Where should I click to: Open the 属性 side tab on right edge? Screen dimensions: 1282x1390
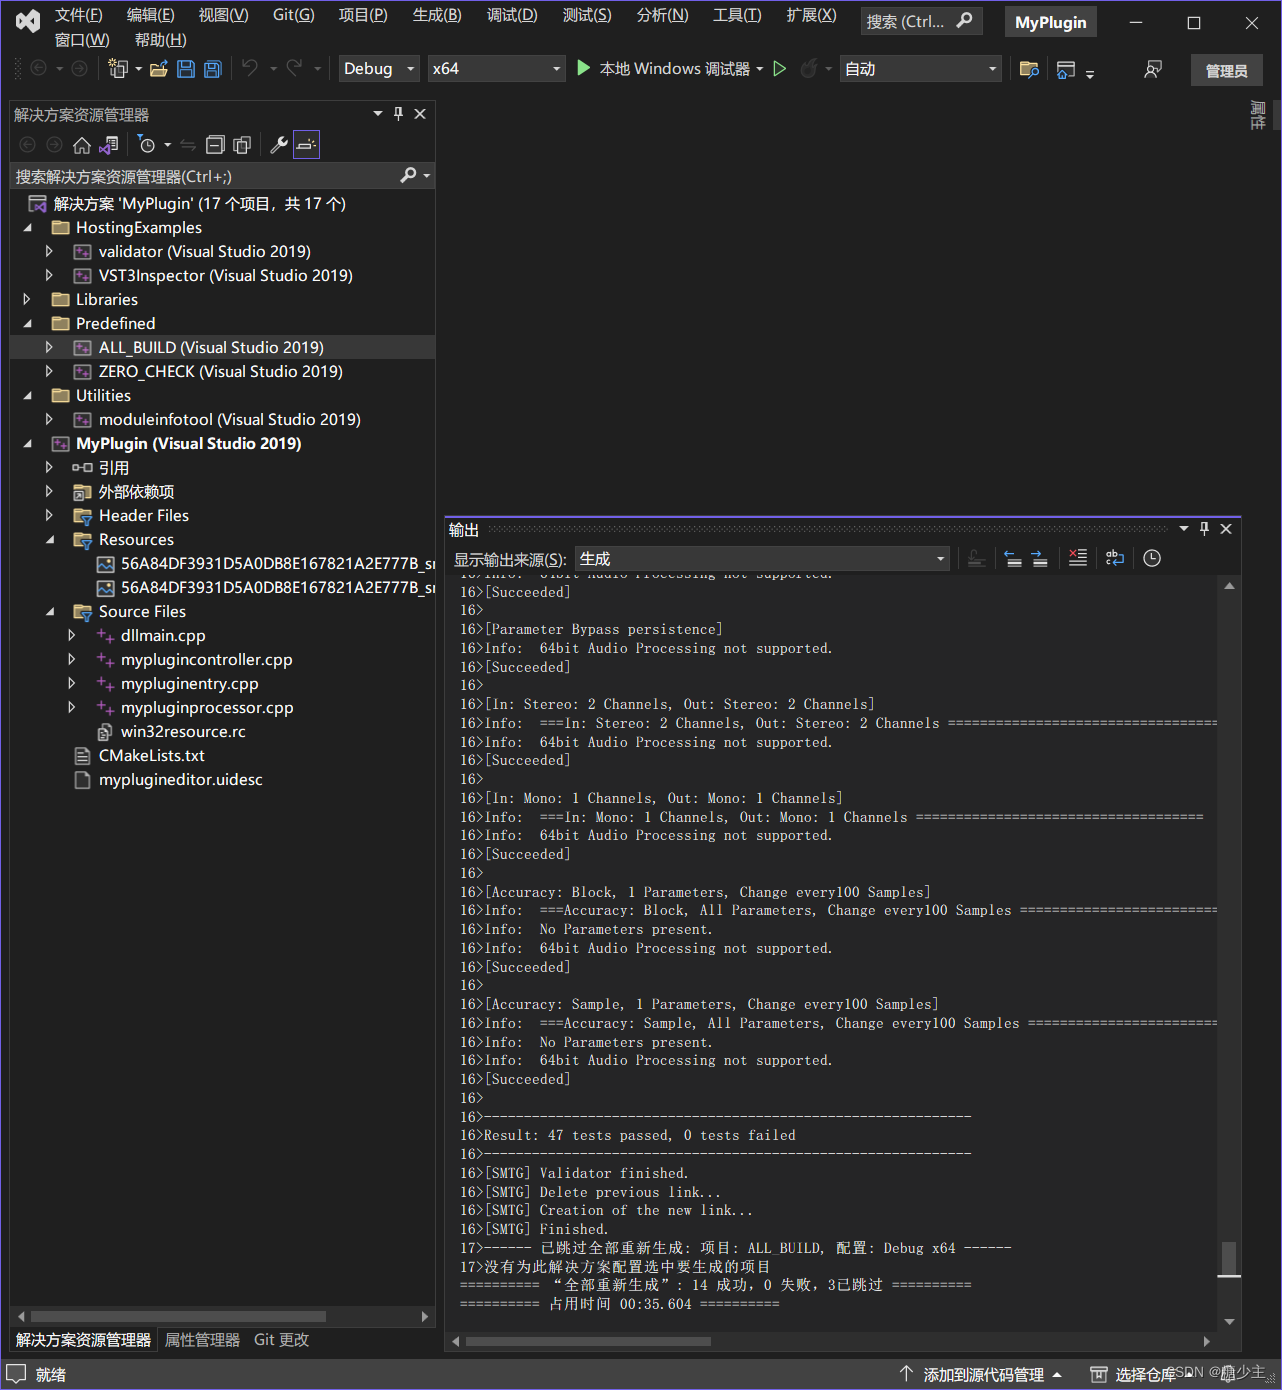[1258, 115]
